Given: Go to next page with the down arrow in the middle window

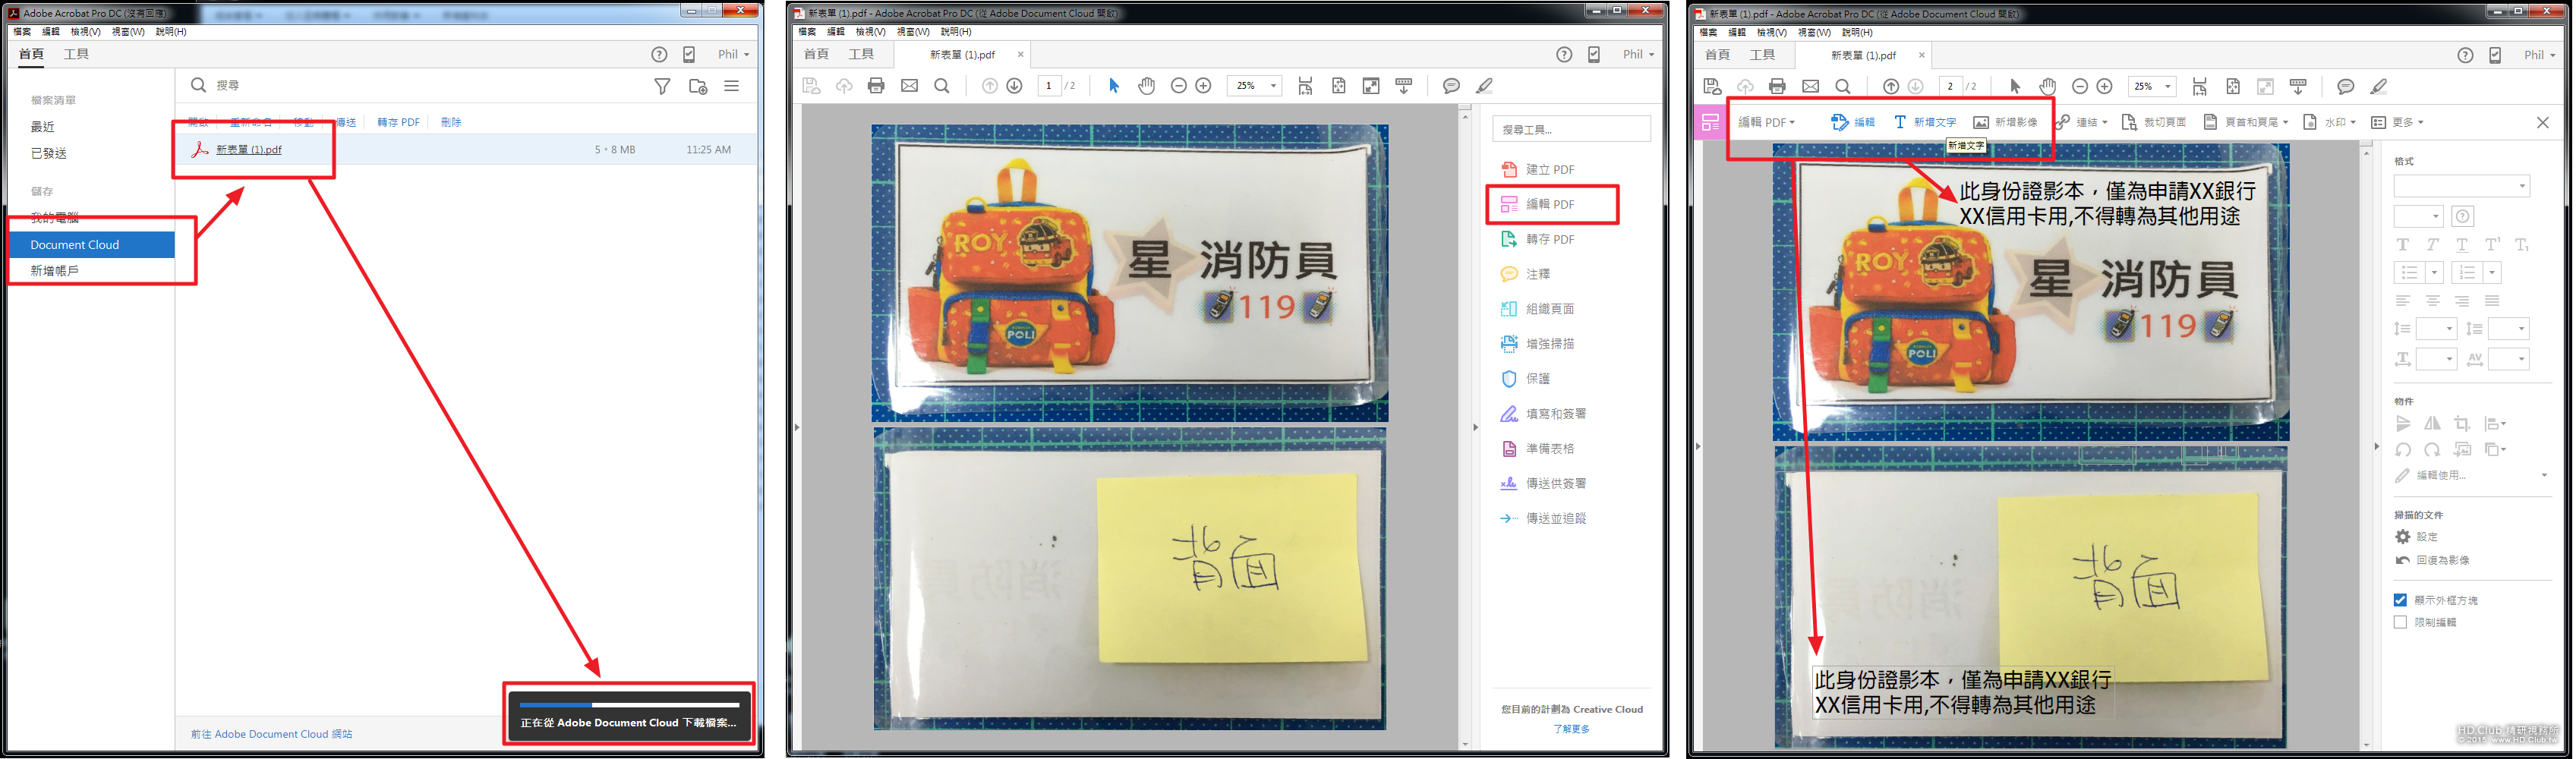Looking at the screenshot, I should coord(1014,86).
